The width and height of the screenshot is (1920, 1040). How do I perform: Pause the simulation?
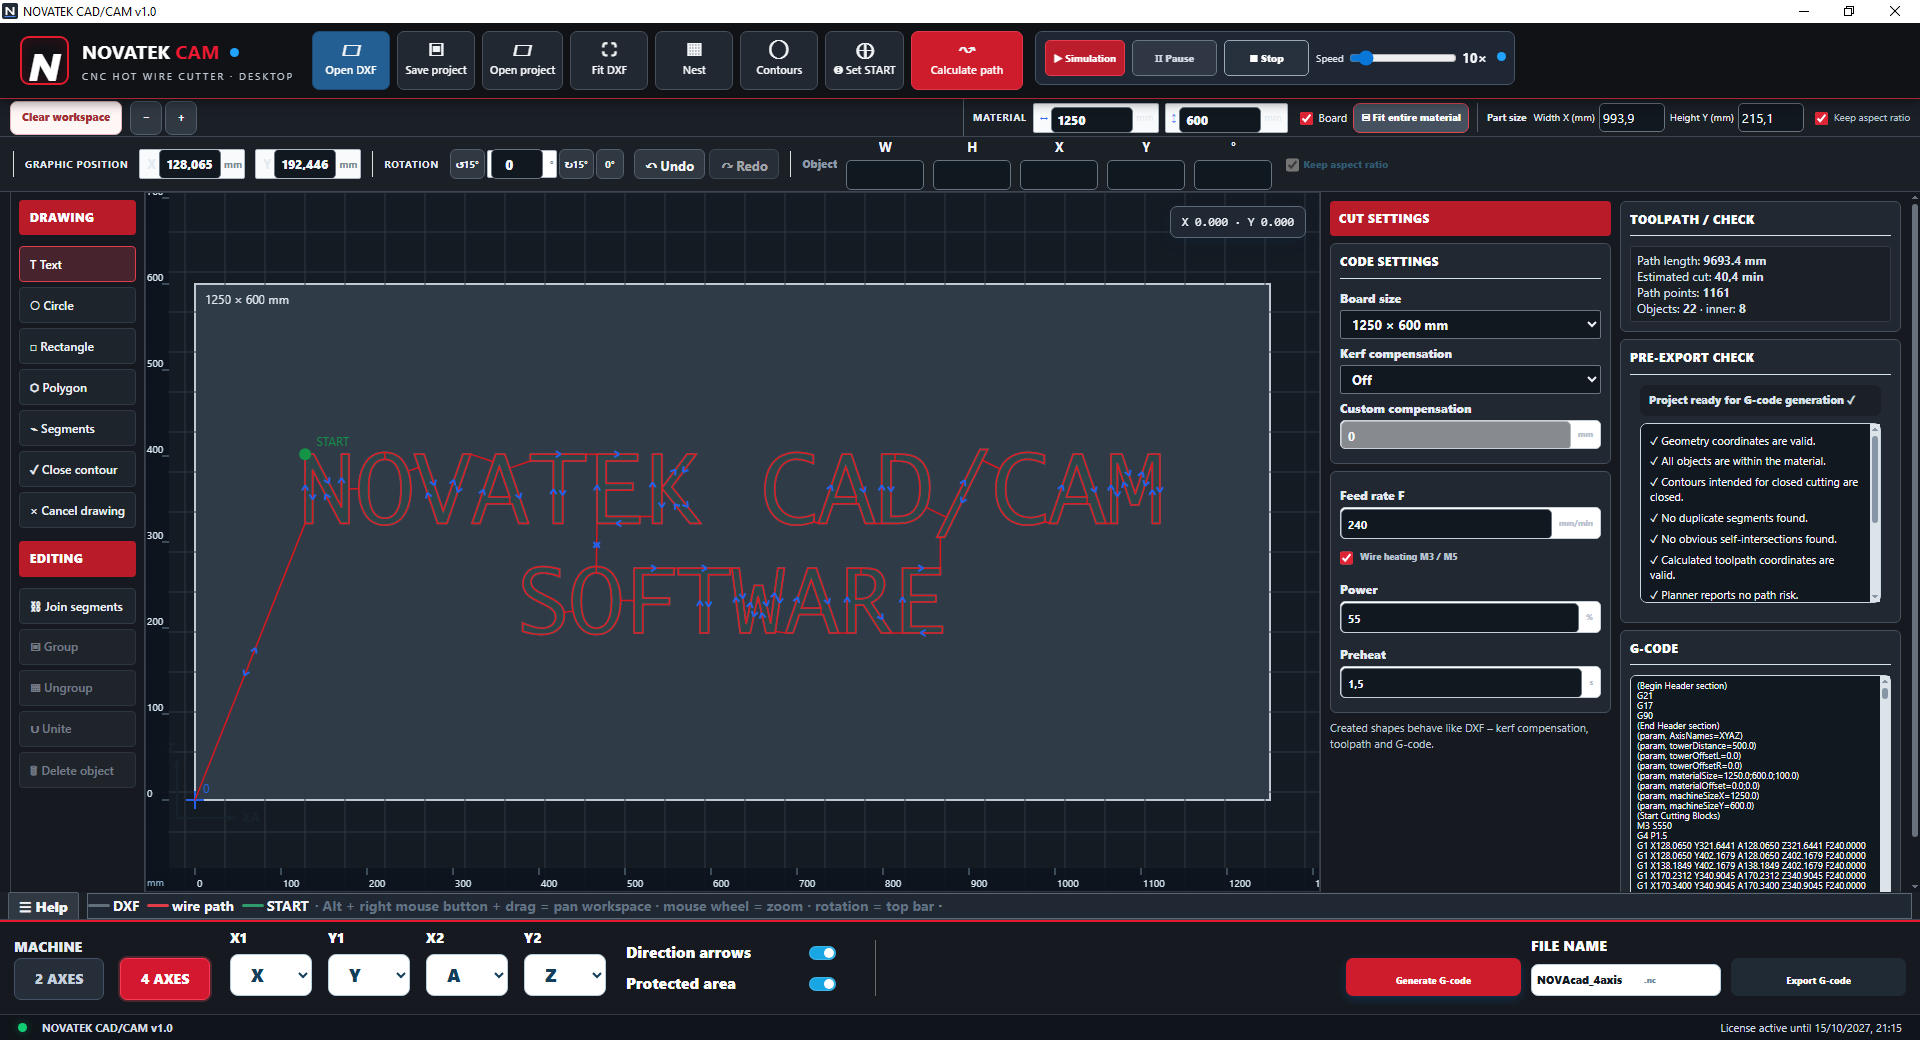[1174, 58]
